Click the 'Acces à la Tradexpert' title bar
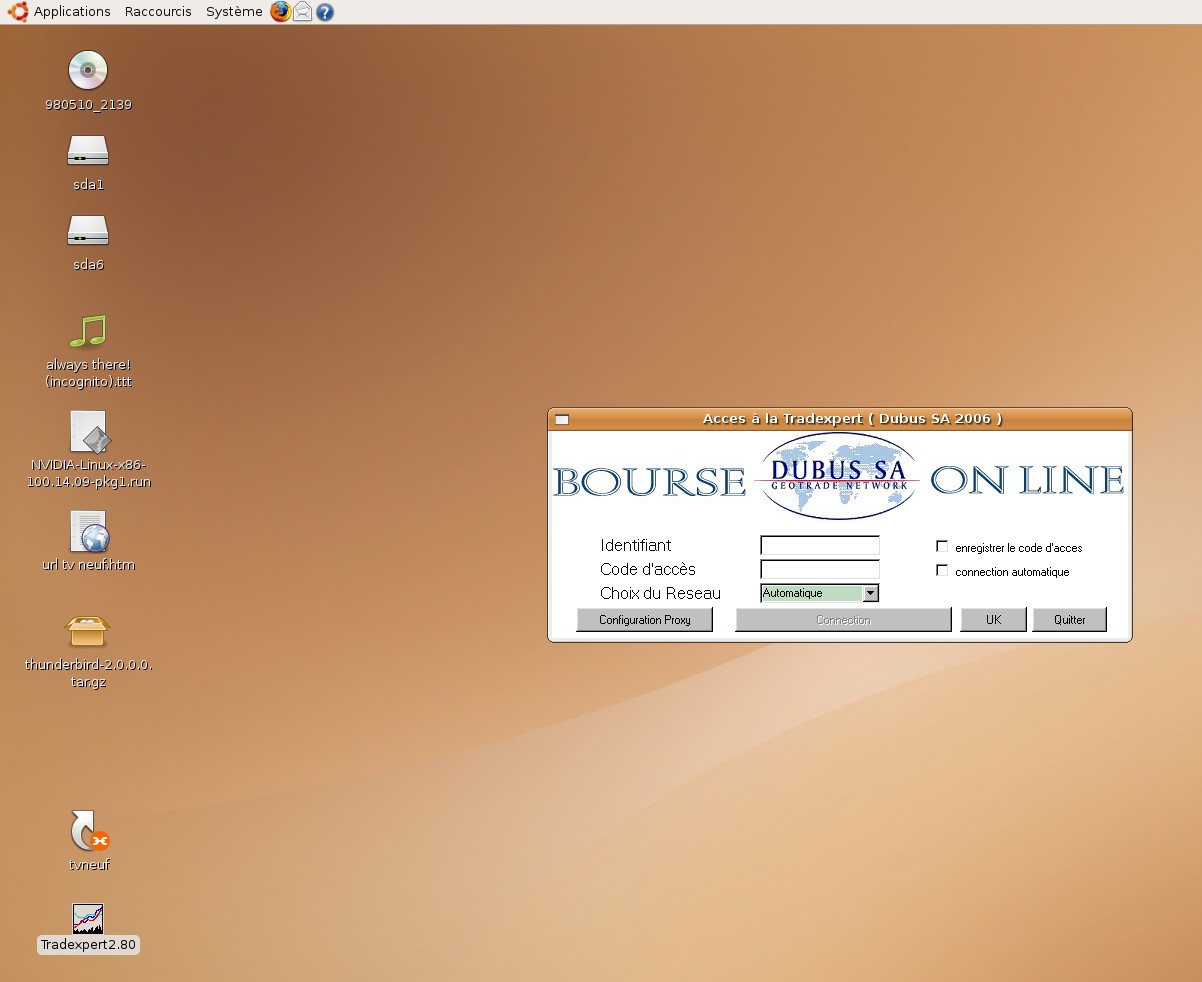The image size is (1202, 982). [x=840, y=419]
